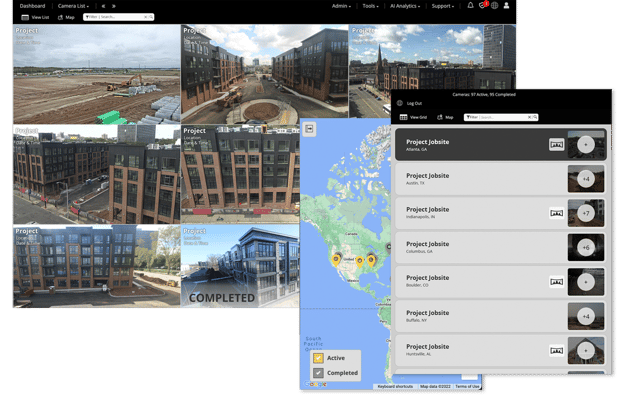Expand +6 cameras thumbnail for Columbus, GA
The height and width of the screenshot is (410, 640).
coord(586,247)
